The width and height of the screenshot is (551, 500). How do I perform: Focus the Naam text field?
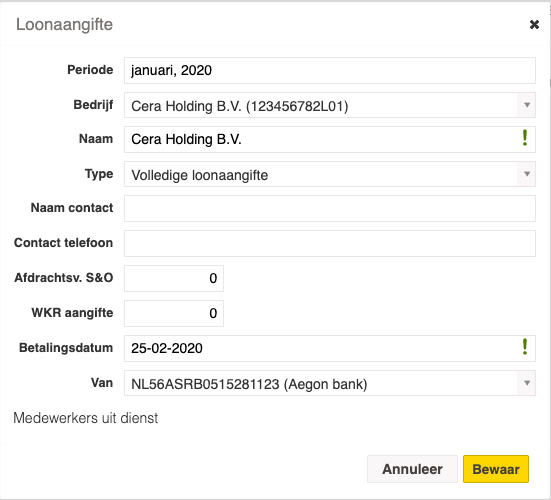pyautogui.click(x=330, y=139)
